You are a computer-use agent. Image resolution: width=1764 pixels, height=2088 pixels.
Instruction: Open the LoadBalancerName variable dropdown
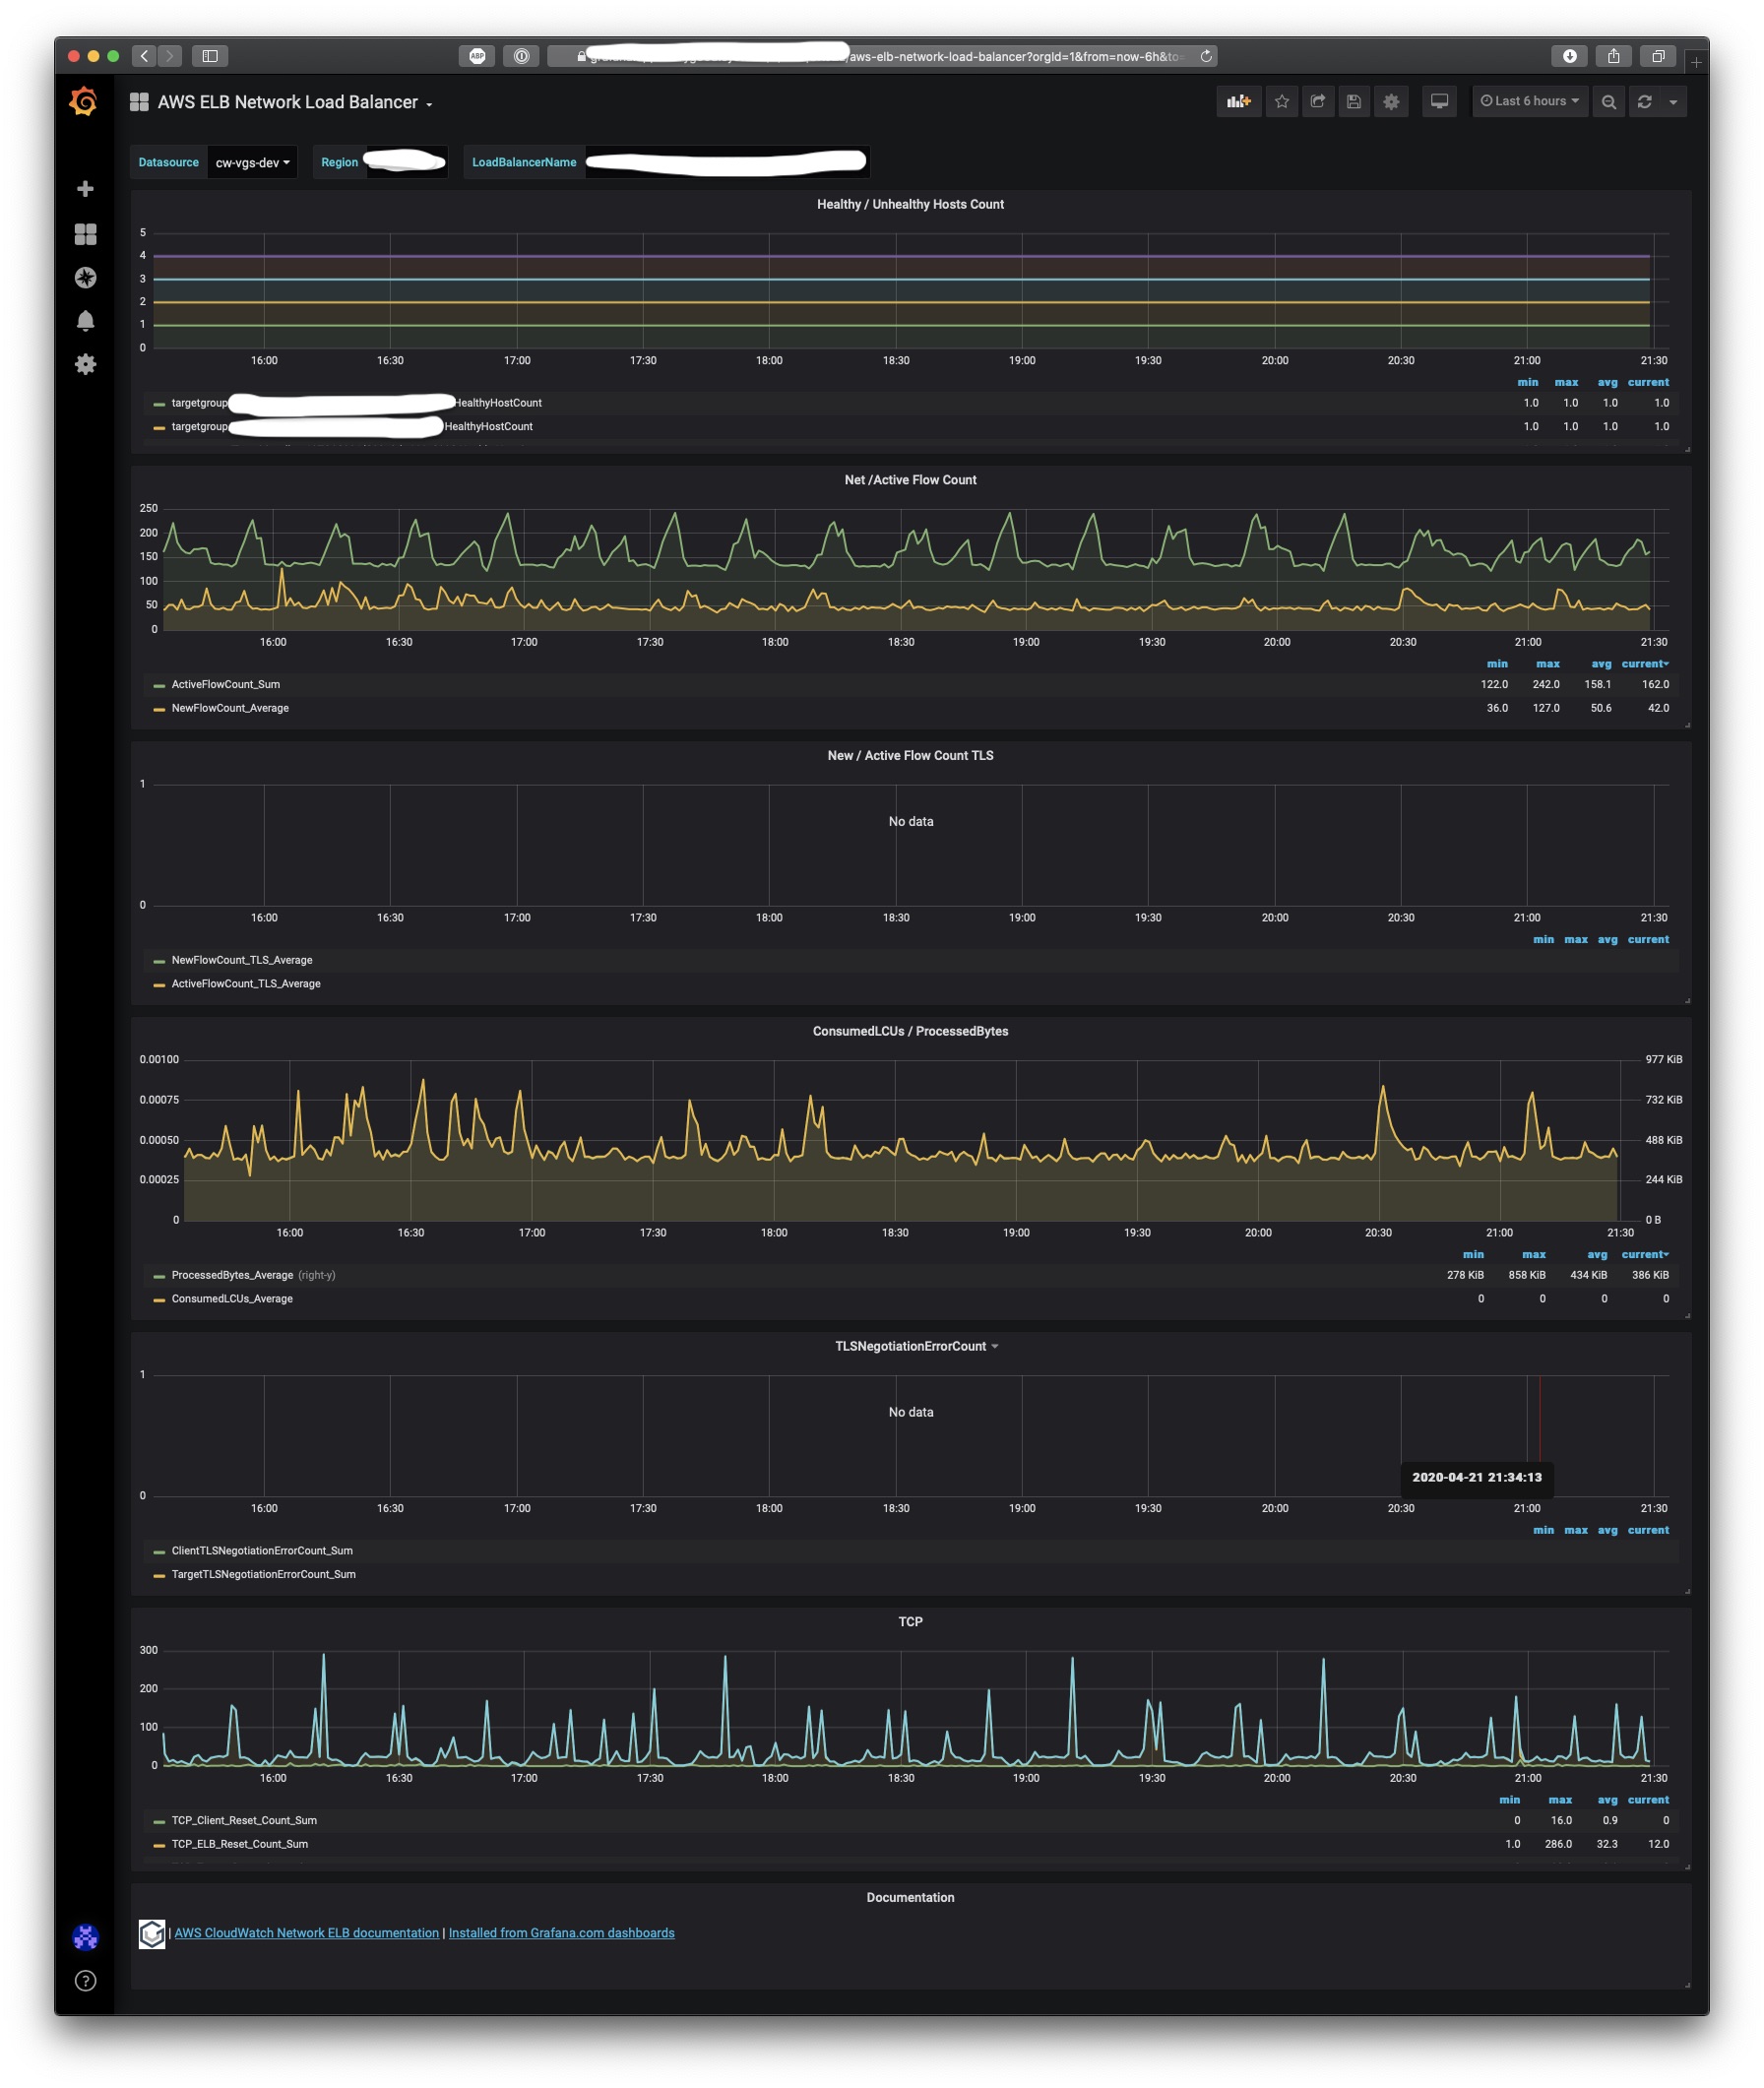tap(727, 163)
